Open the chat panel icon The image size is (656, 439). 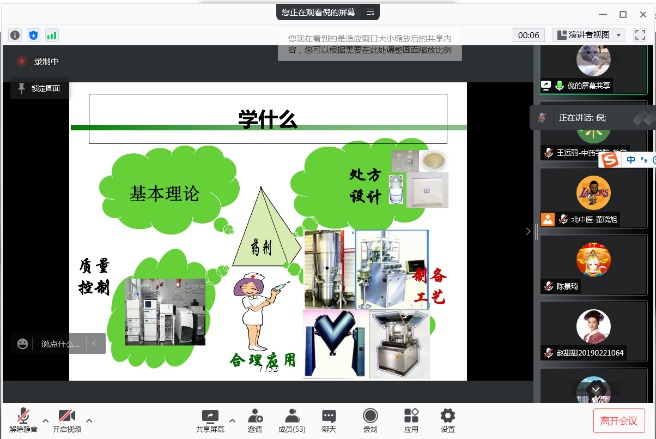point(328,417)
